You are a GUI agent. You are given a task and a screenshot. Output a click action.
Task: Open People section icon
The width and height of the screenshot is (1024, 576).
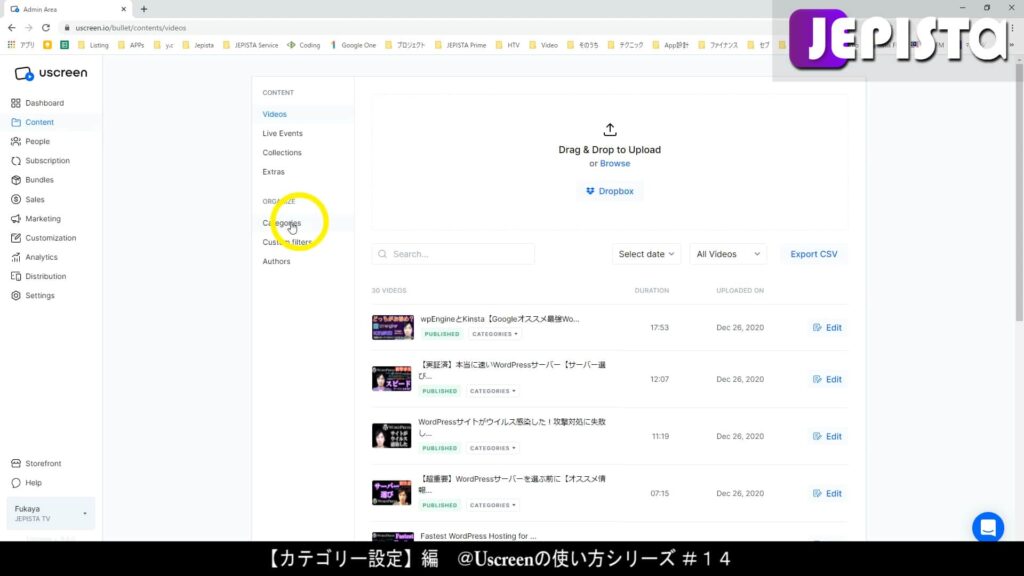(16, 142)
